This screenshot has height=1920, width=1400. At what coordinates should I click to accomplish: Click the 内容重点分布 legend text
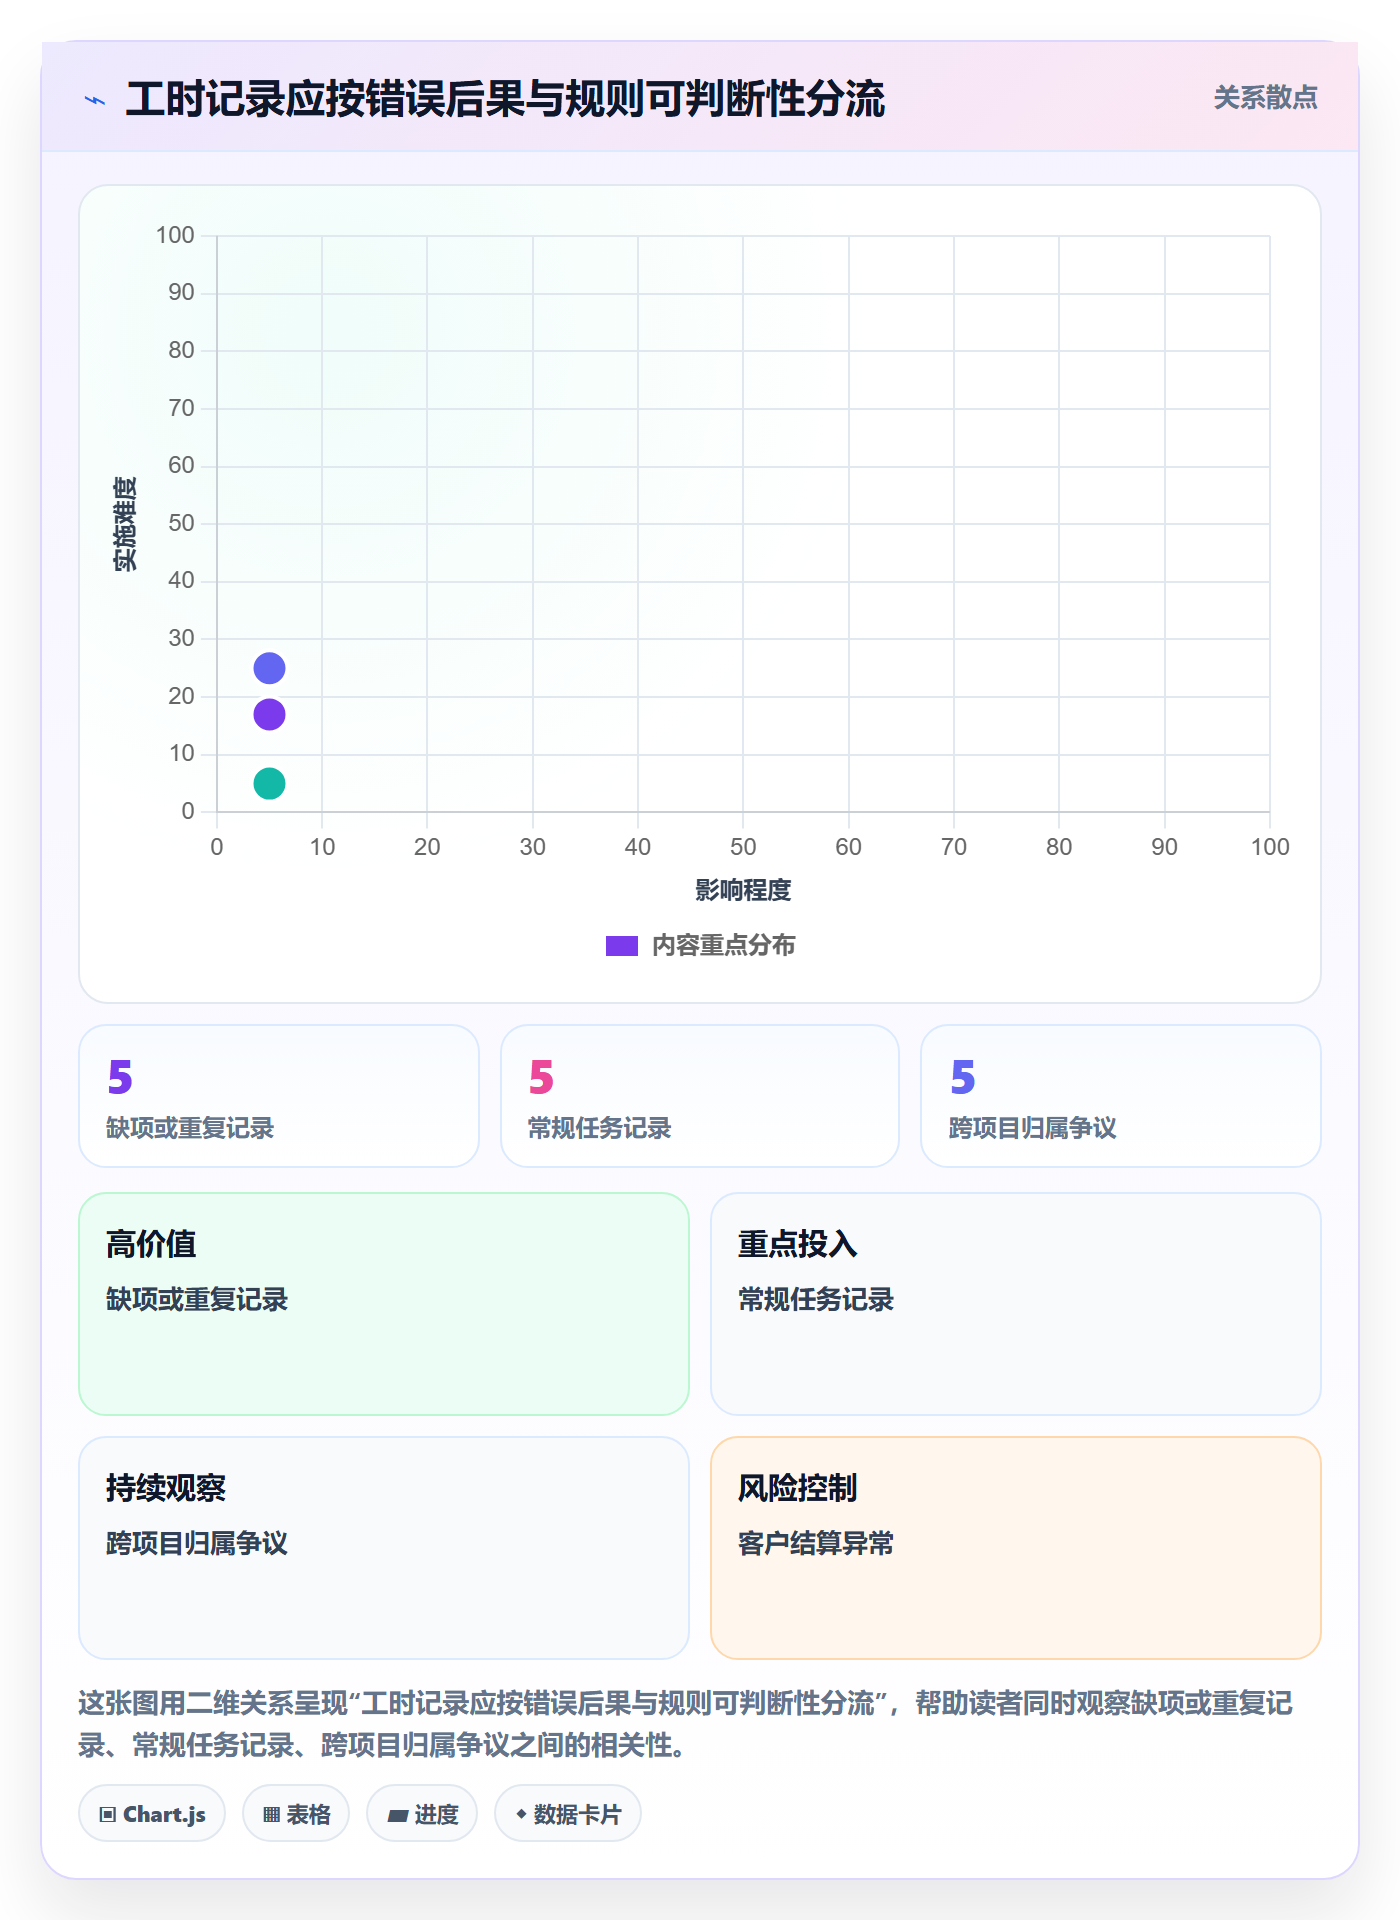coord(723,945)
